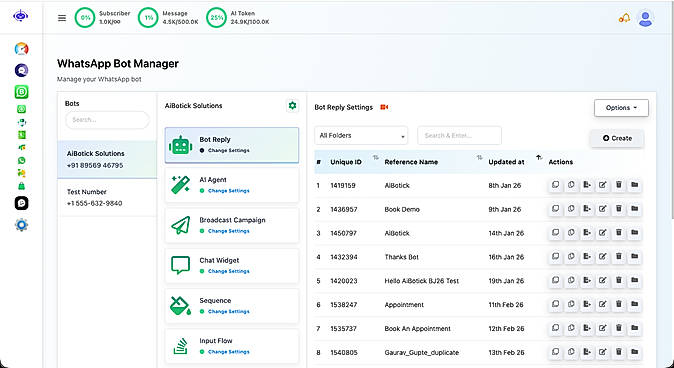Click Change Settings under Chat Widget
The image size is (674, 368).
click(x=228, y=271)
